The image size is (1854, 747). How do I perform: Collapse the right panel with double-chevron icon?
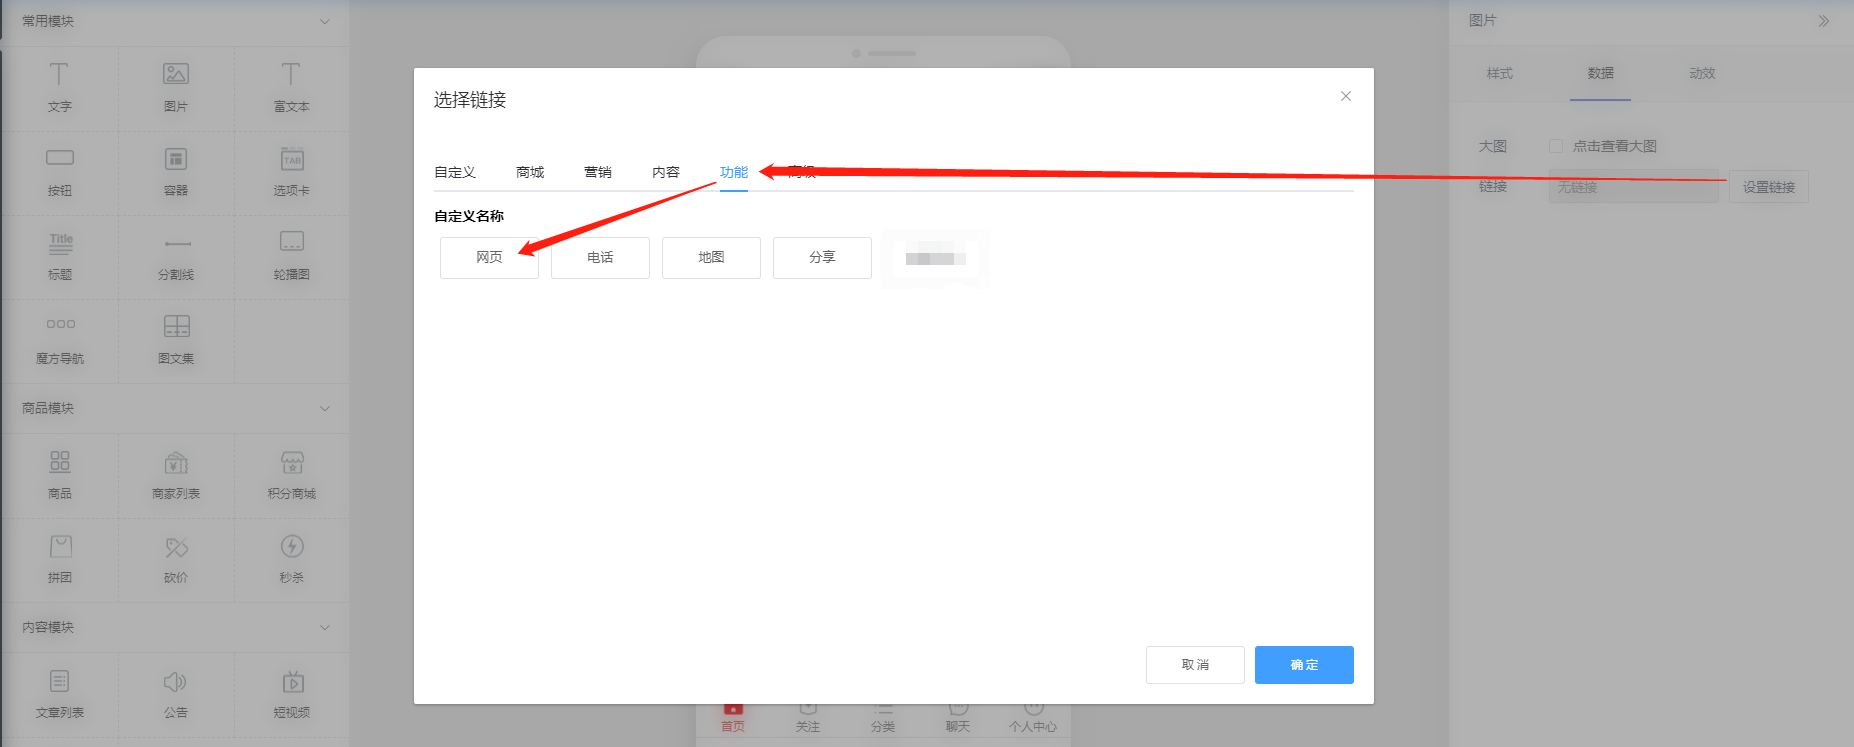coord(1824,21)
